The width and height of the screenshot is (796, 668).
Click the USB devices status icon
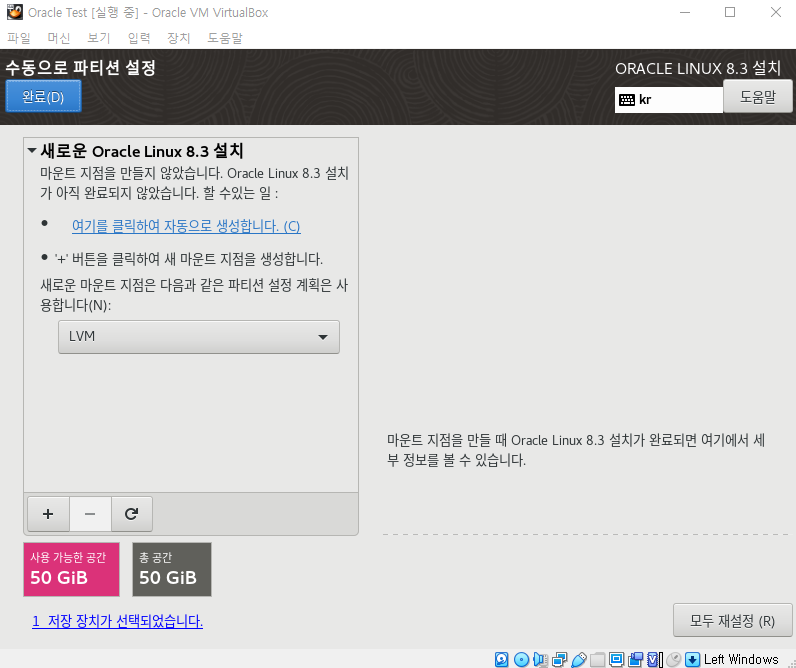click(579, 659)
